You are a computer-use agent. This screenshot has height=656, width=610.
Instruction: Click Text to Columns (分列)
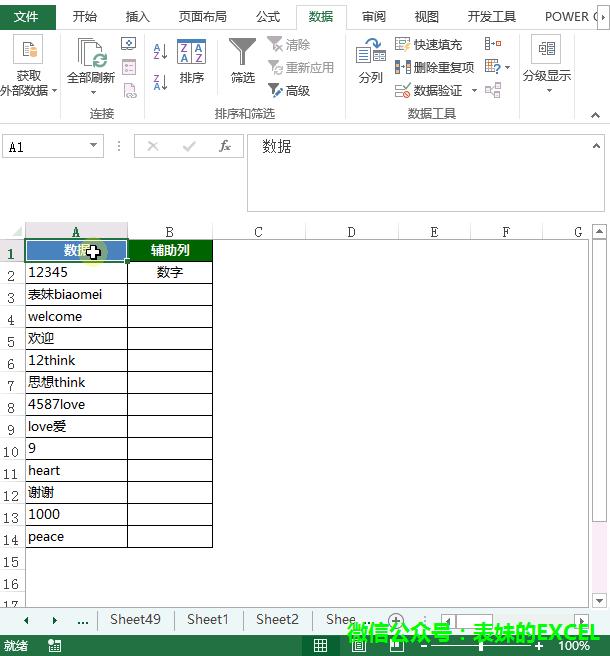(x=371, y=61)
